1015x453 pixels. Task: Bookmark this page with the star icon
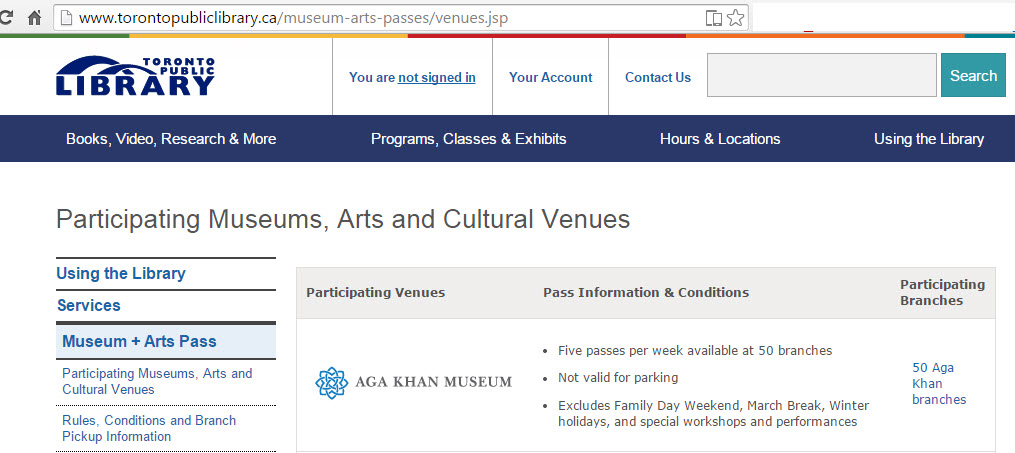pos(736,18)
